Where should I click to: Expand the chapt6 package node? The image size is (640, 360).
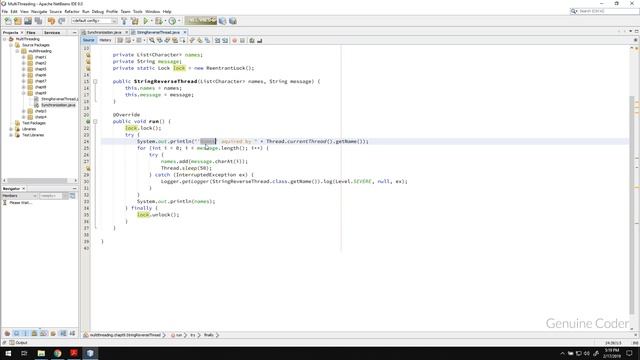tap(24, 75)
